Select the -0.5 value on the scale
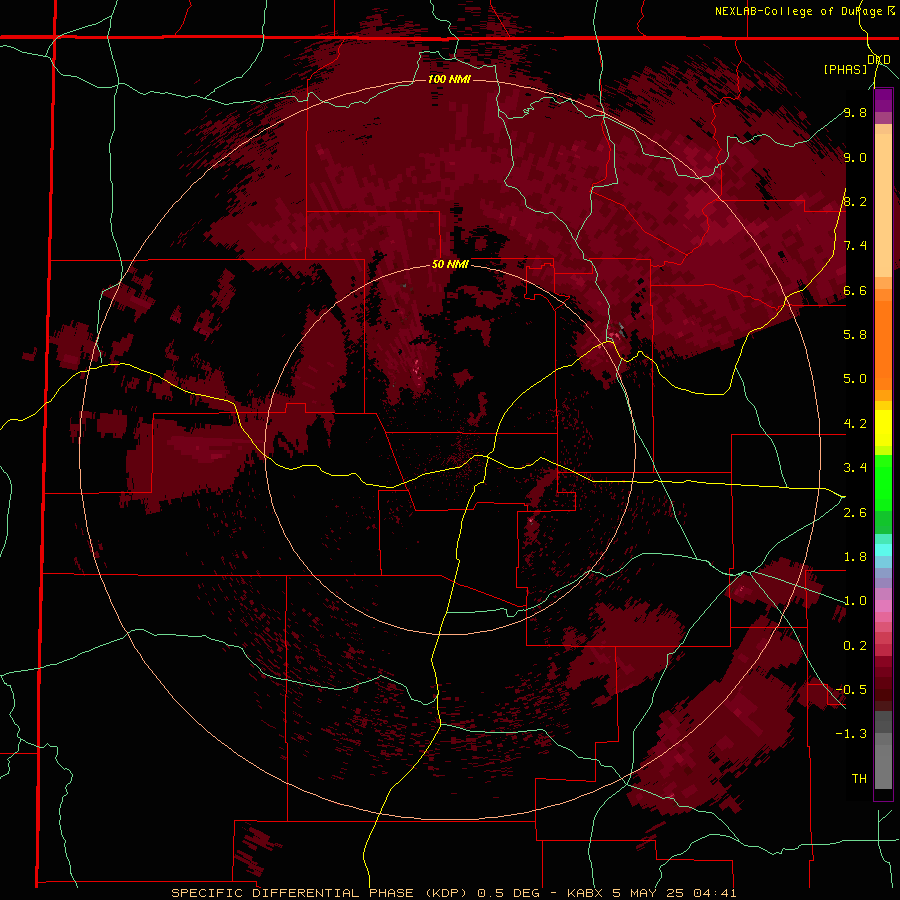Viewport: 900px width, 900px height. click(852, 690)
